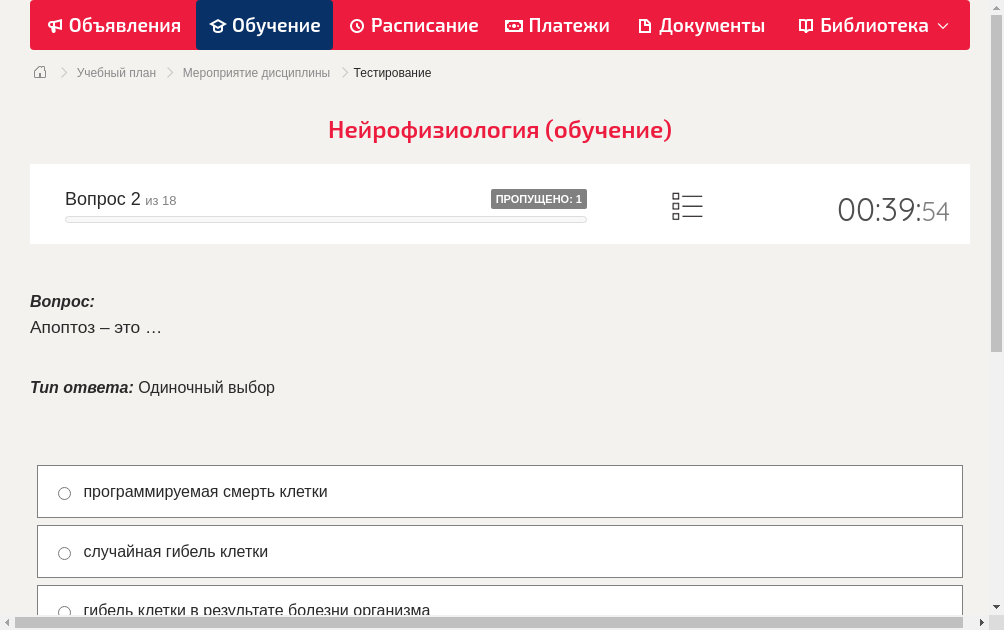
Task: Click the home icon in the breadcrumb
Action: (x=40, y=72)
